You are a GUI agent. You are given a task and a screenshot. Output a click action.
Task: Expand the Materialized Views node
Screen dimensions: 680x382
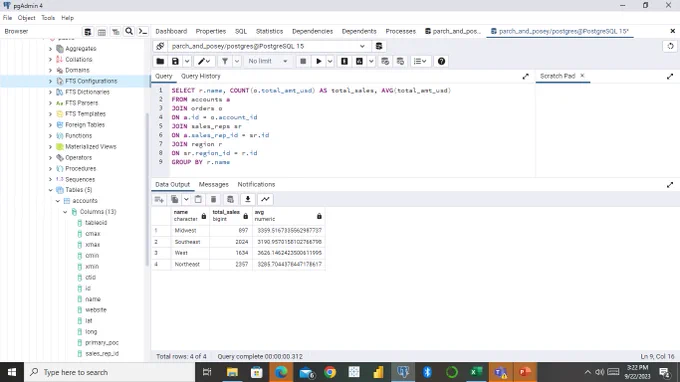[x=50, y=147]
